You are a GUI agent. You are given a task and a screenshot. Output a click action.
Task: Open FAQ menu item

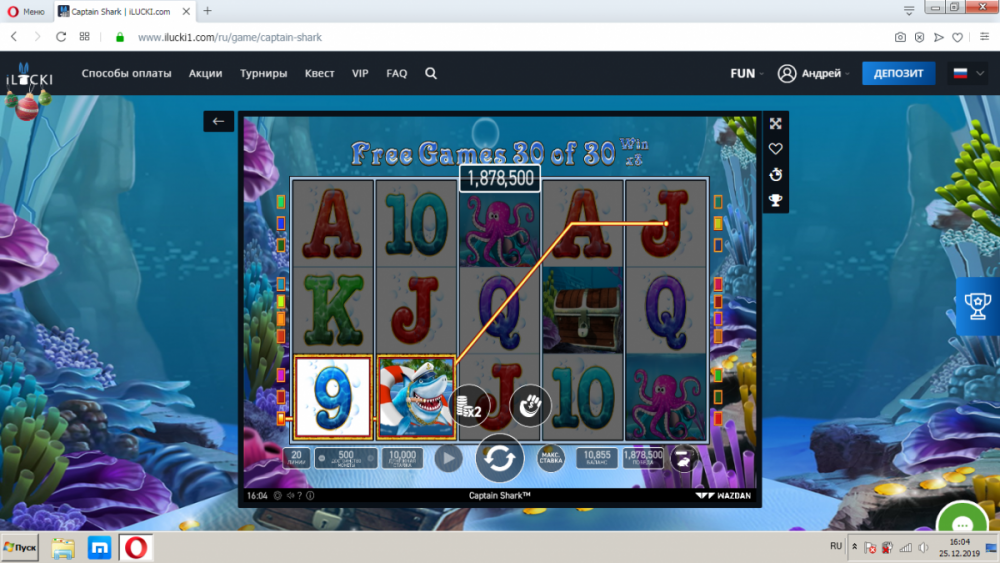397,73
